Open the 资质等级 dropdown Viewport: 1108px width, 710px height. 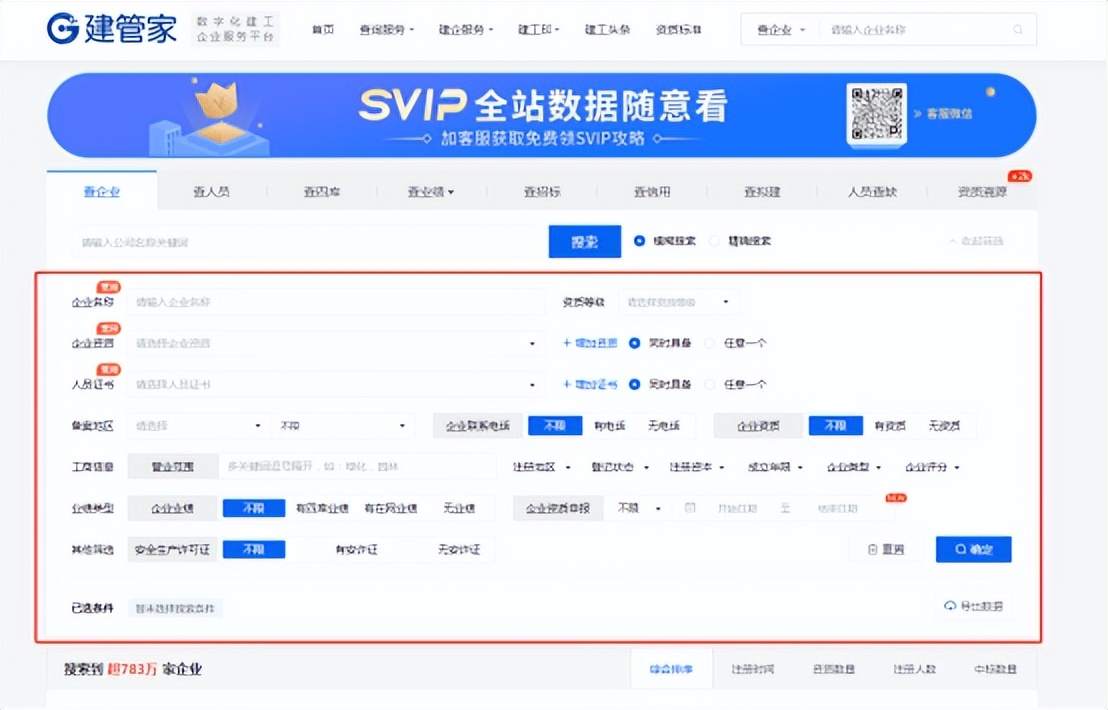click(x=679, y=299)
